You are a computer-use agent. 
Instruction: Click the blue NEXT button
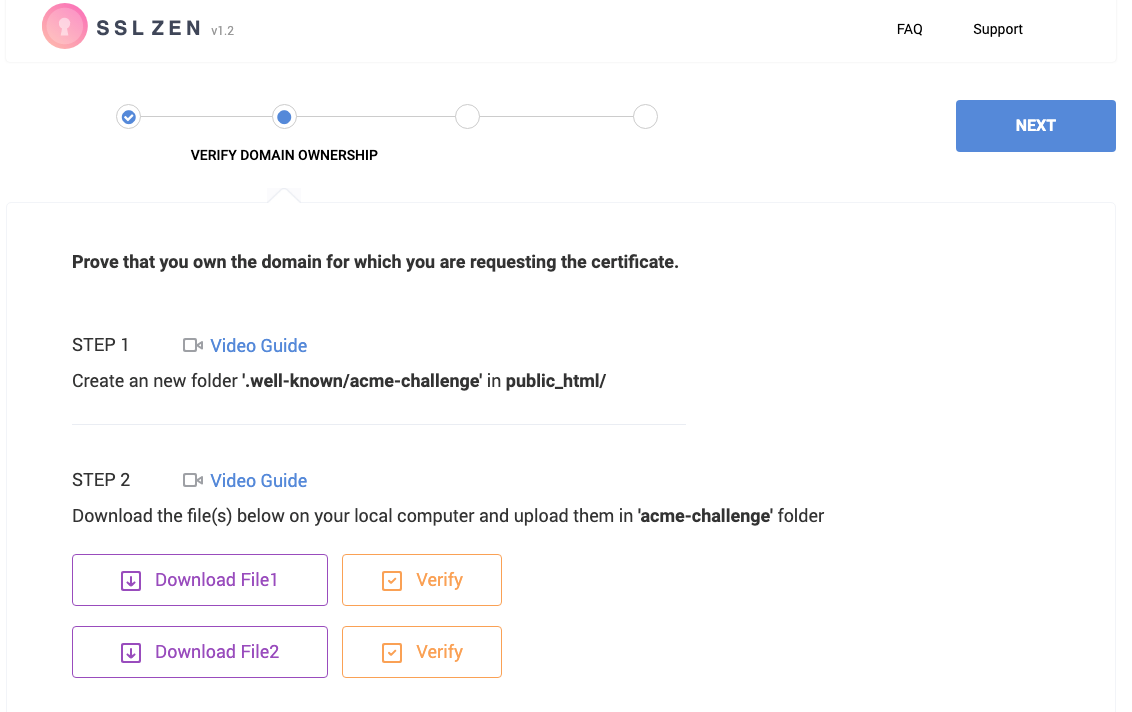[1036, 126]
